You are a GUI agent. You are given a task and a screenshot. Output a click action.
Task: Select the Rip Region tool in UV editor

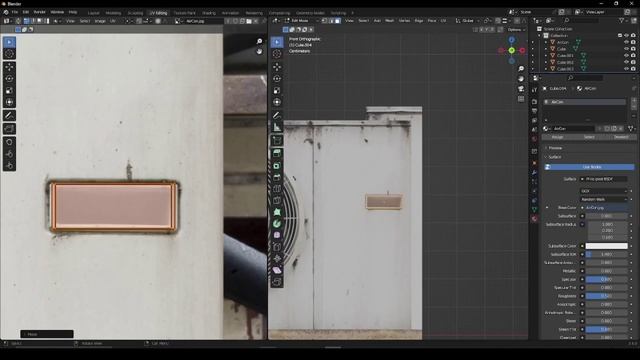point(9,129)
